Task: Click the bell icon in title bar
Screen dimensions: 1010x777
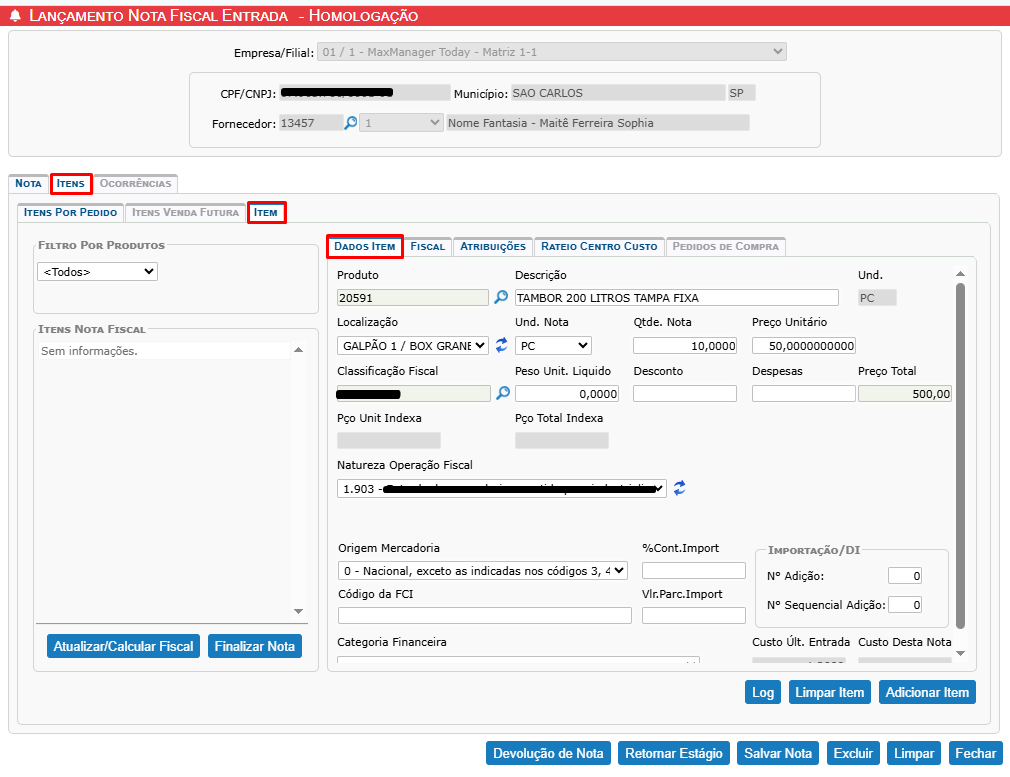Action: tap(15, 16)
